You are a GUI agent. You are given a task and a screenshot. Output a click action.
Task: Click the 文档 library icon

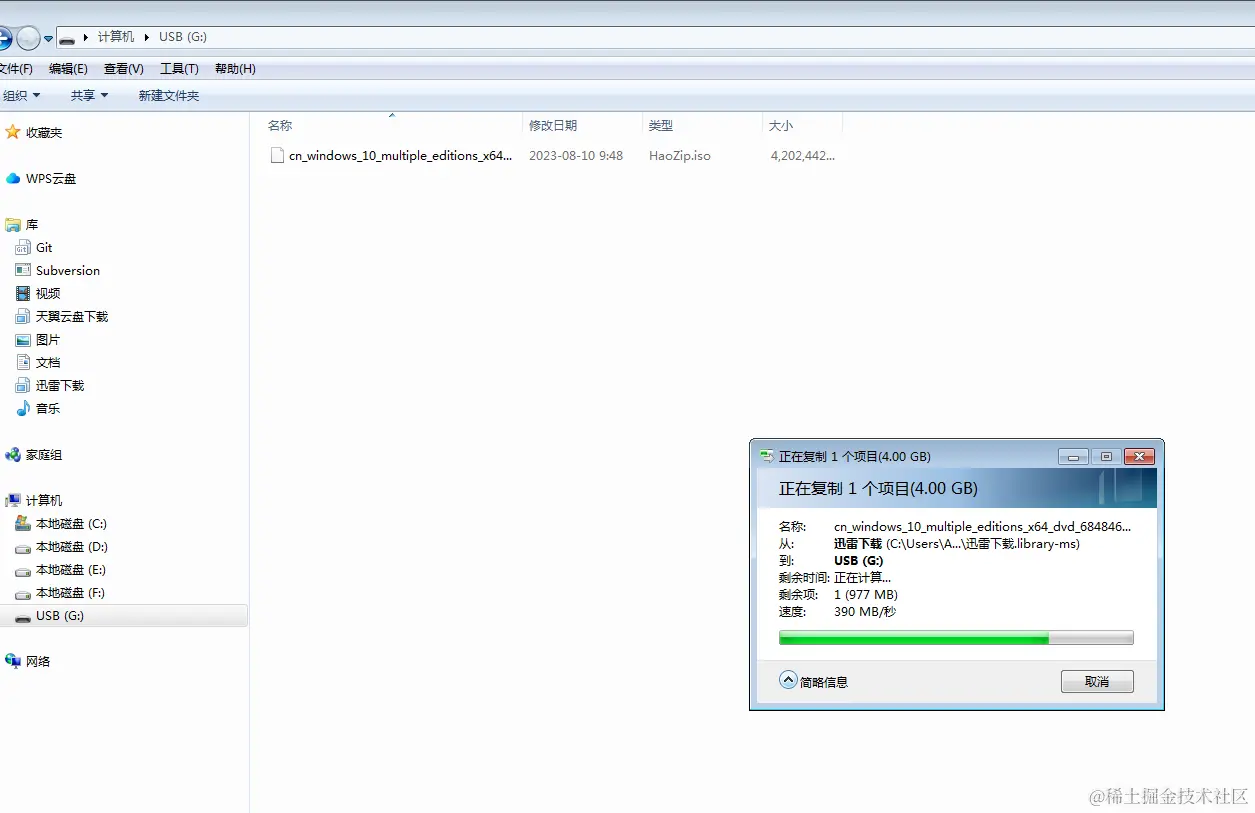pos(23,362)
